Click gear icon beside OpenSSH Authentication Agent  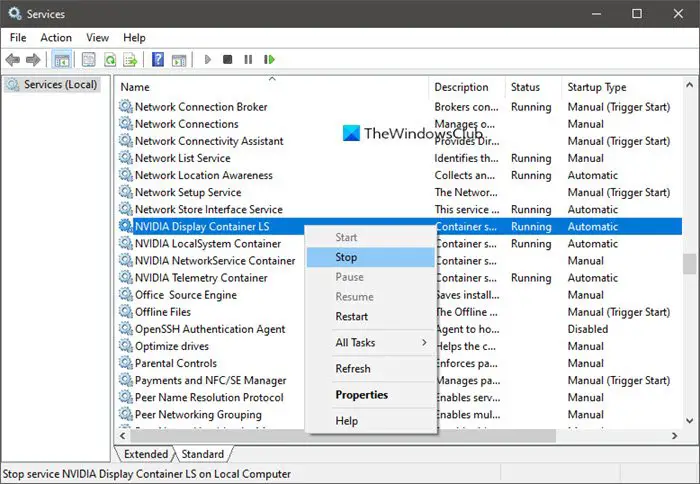click(x=125, y=329)
